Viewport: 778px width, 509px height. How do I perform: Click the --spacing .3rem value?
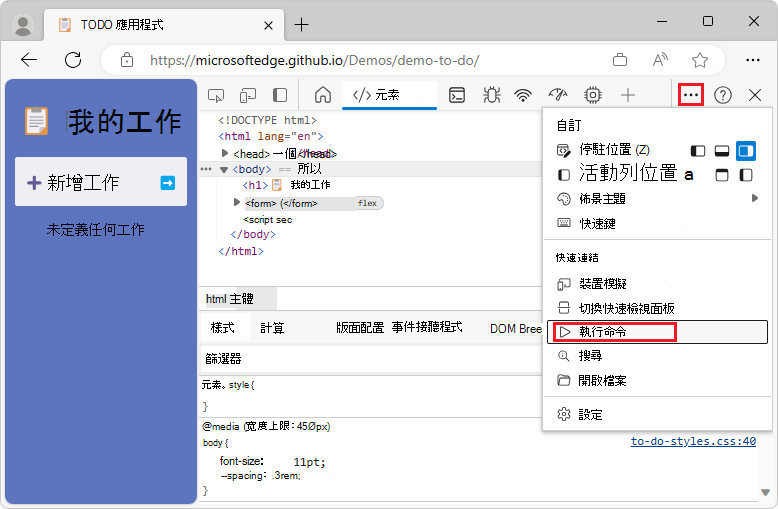point(287,476)
